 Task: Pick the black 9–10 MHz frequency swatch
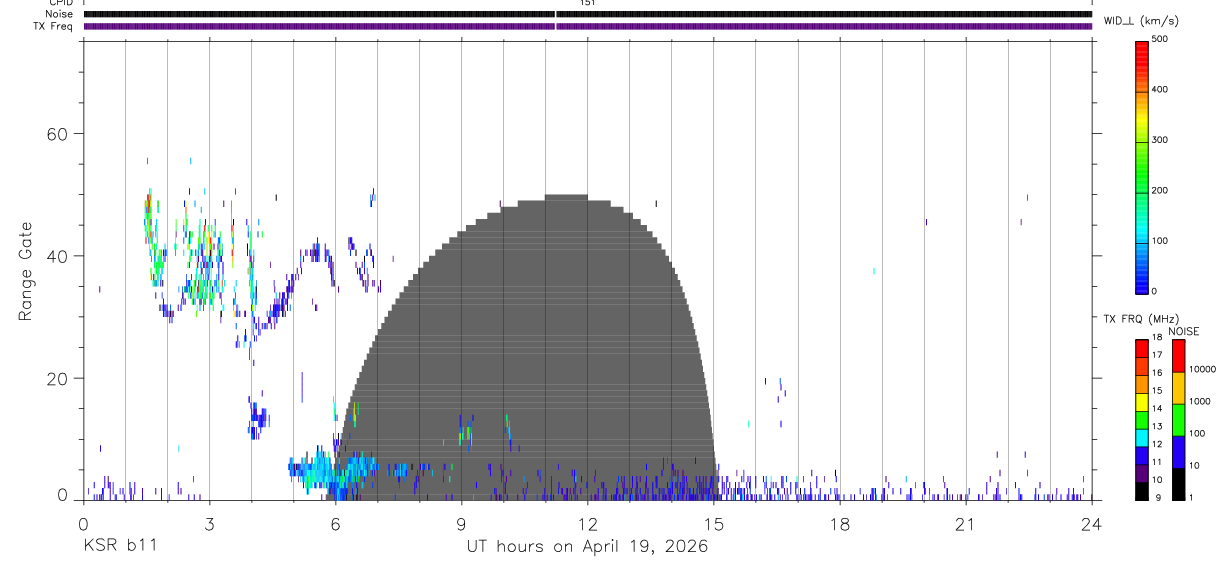1141,490
